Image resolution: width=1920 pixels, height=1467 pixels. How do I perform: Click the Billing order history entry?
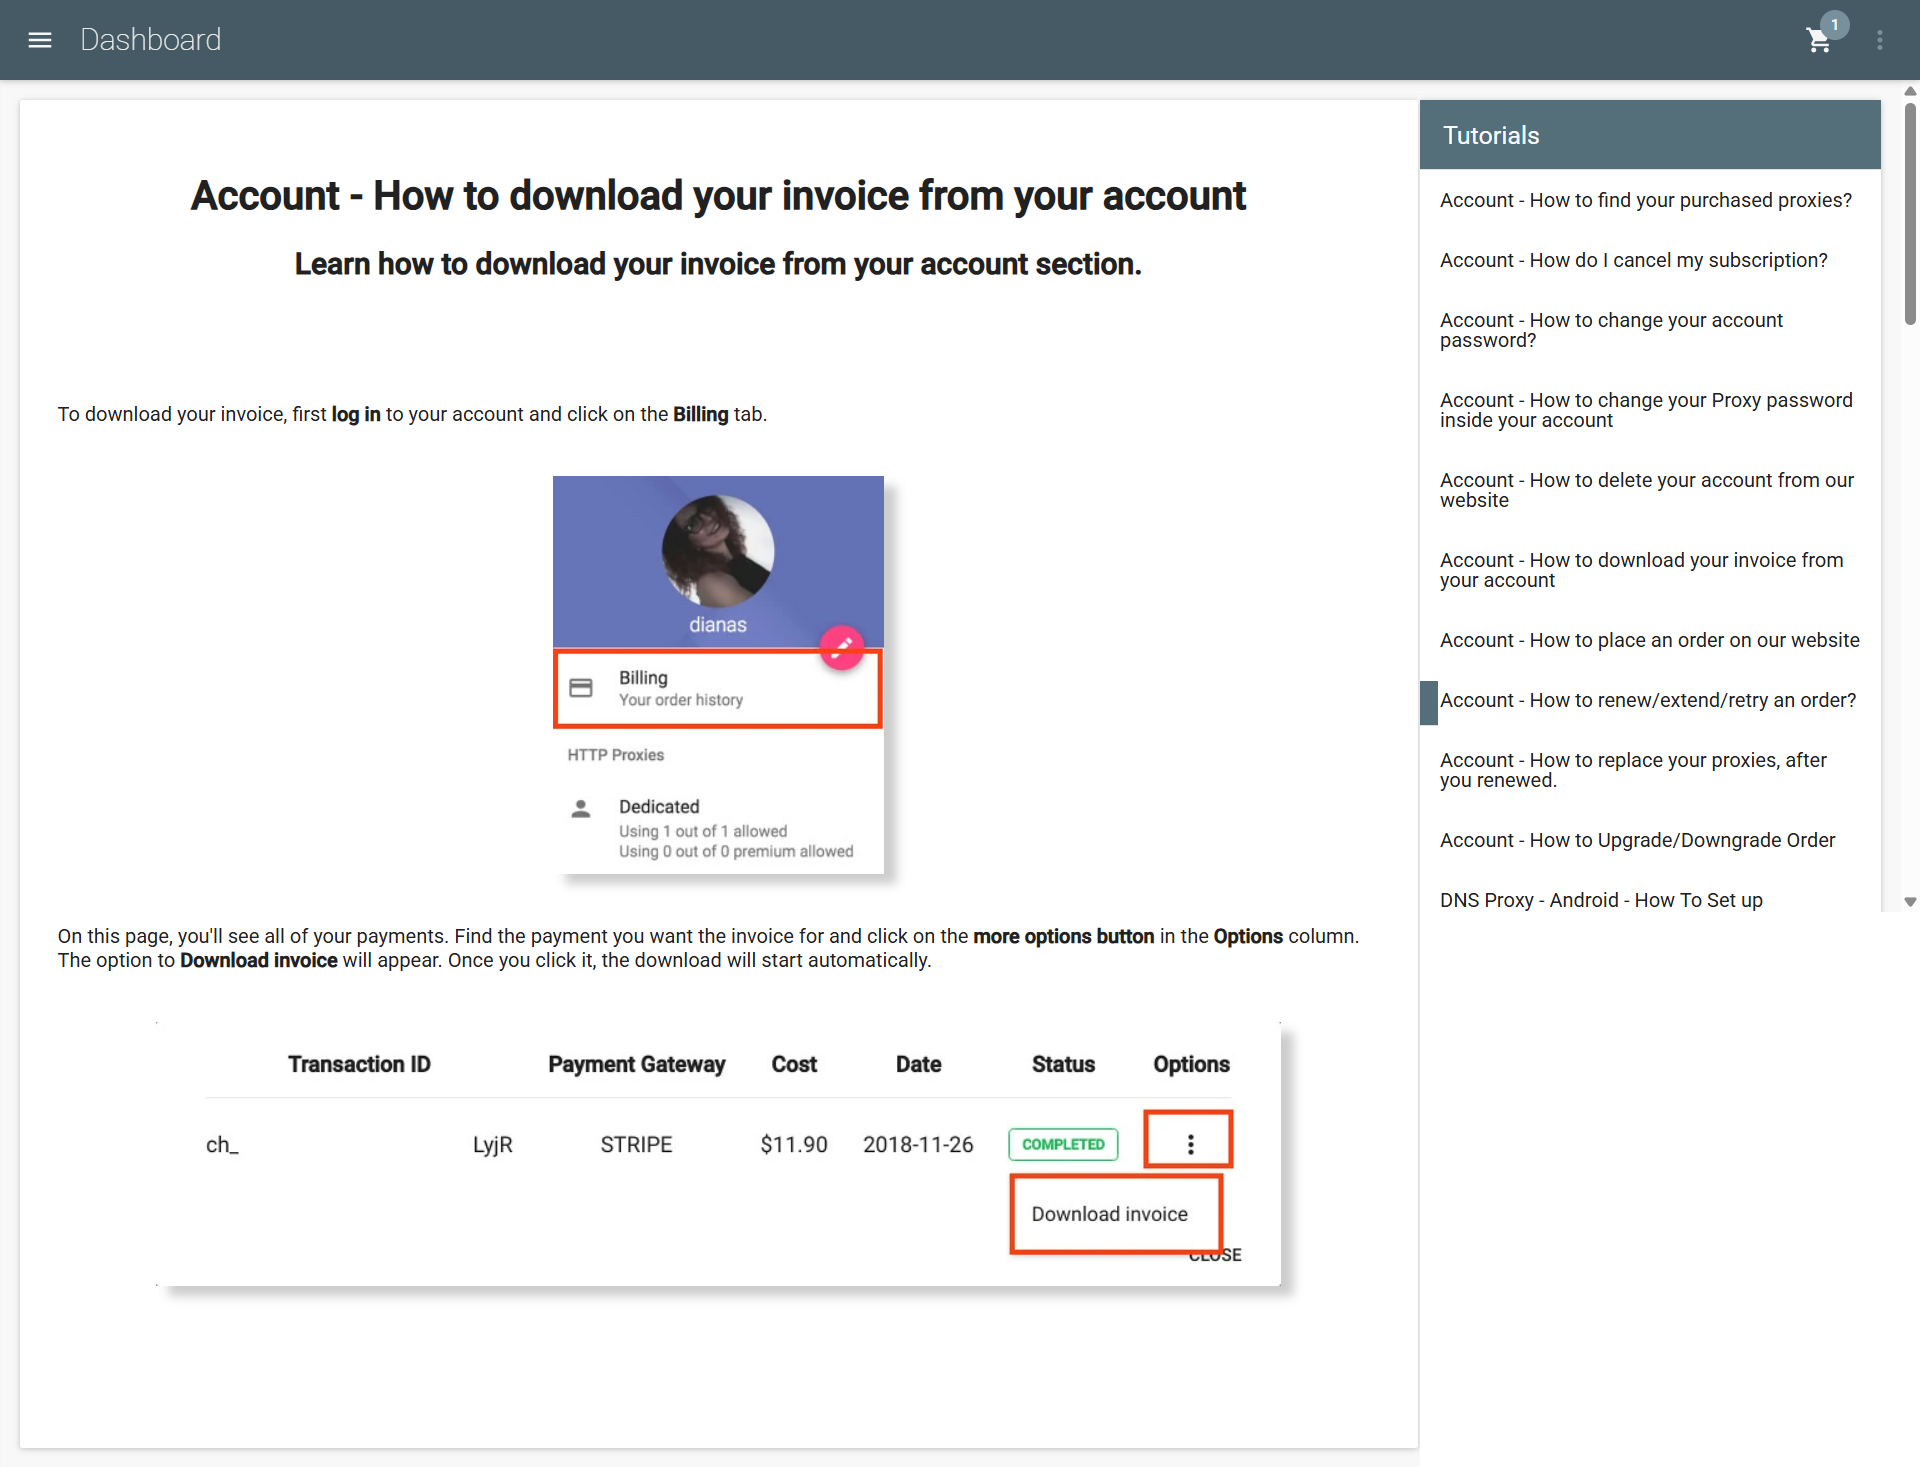(x=718, y=688)
